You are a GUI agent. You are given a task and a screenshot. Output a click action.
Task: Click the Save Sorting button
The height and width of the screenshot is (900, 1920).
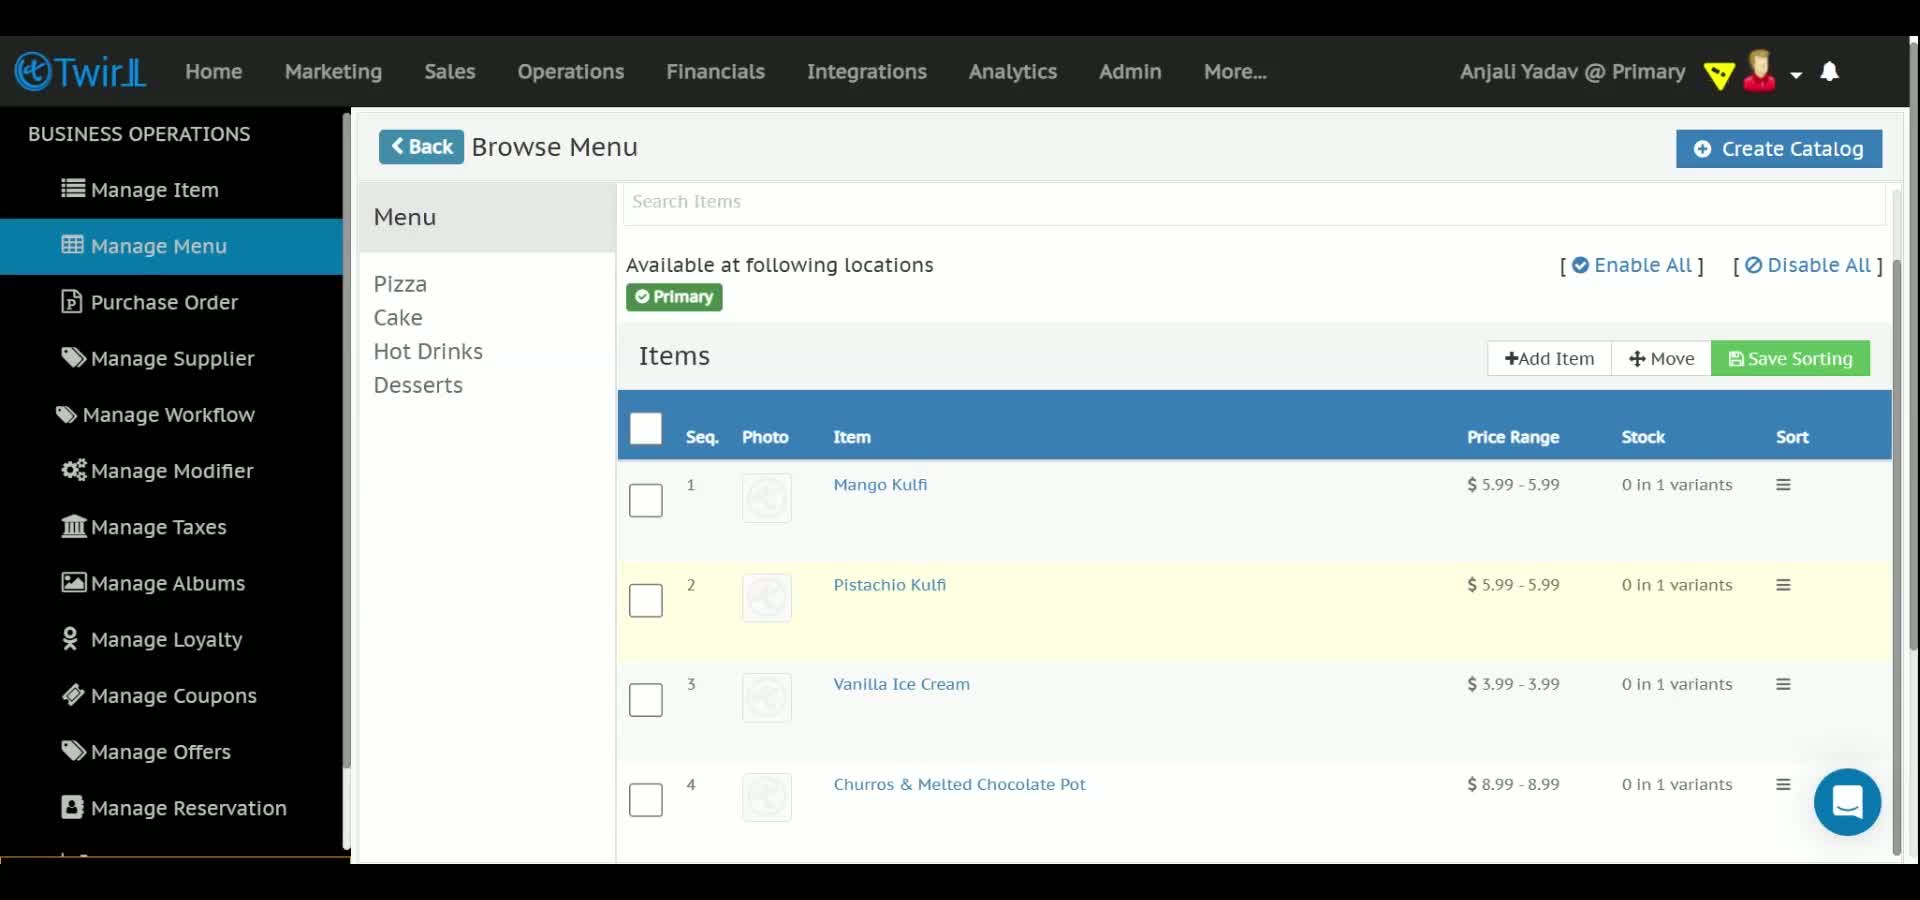1790,359
